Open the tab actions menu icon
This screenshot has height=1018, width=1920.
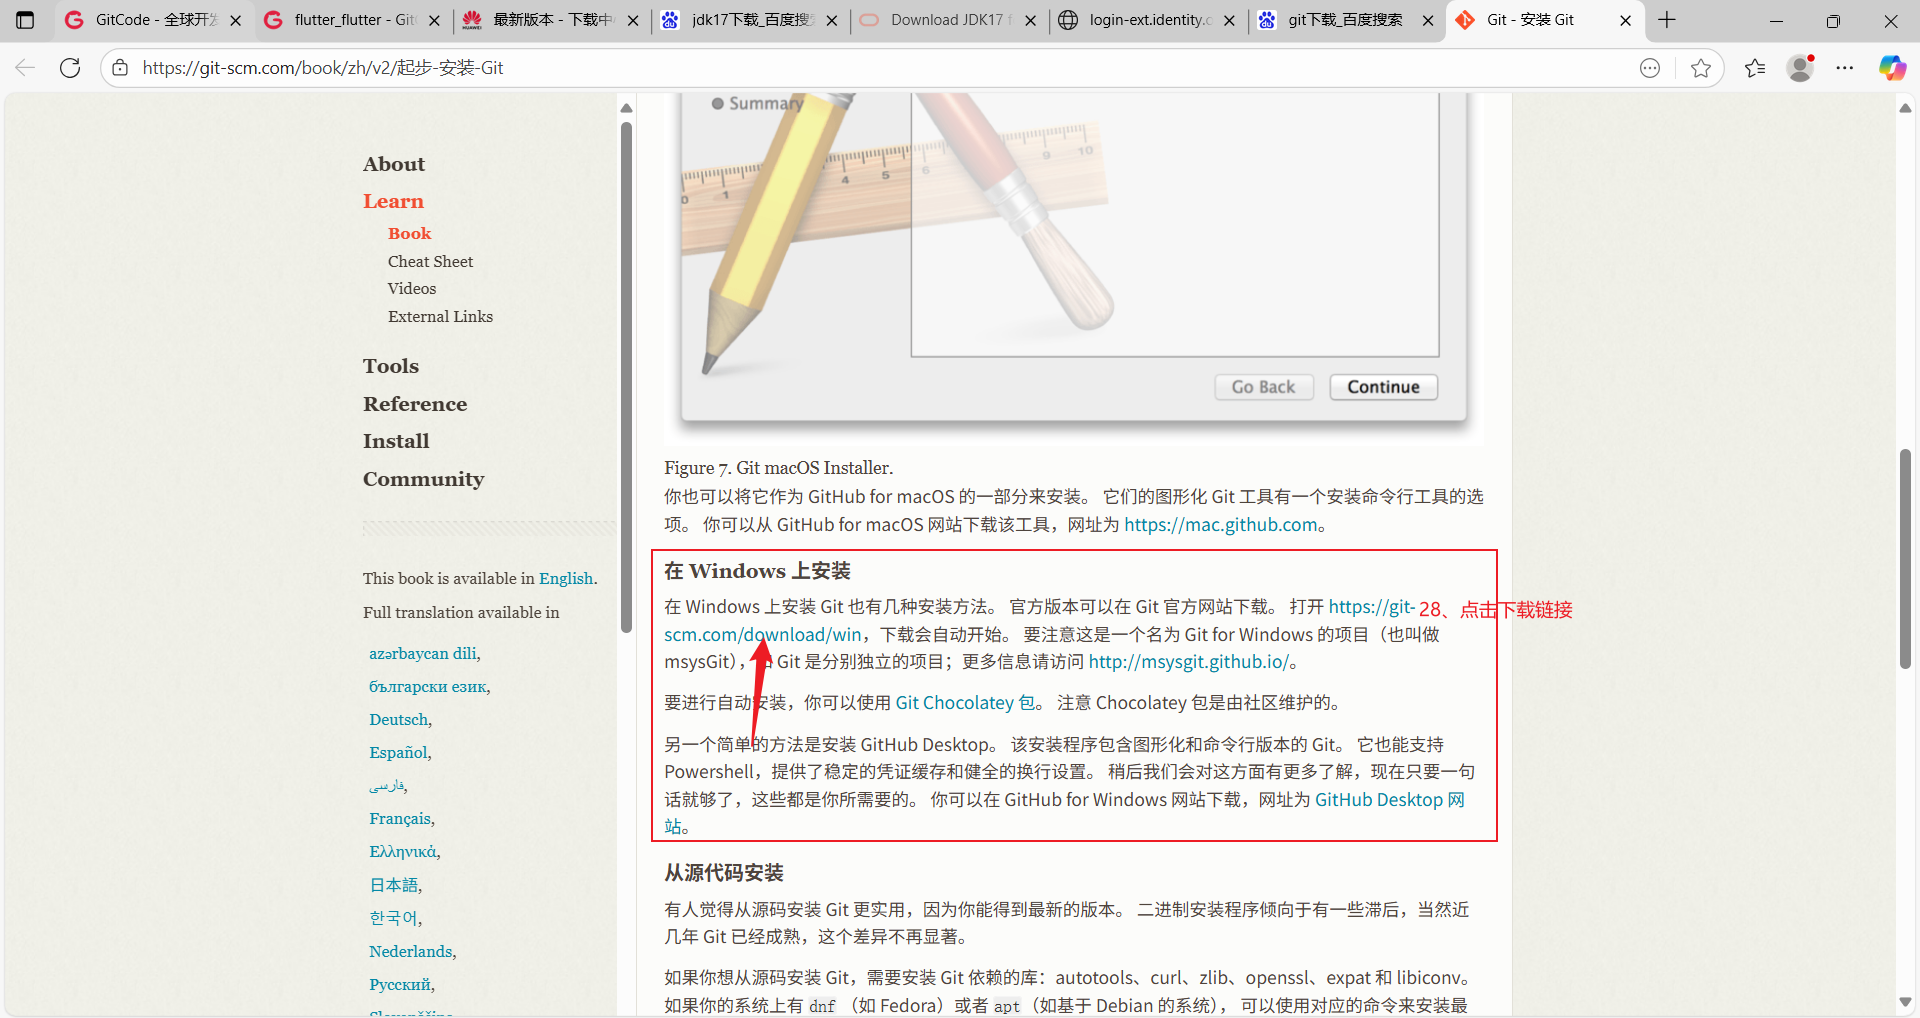click(25, 20)
